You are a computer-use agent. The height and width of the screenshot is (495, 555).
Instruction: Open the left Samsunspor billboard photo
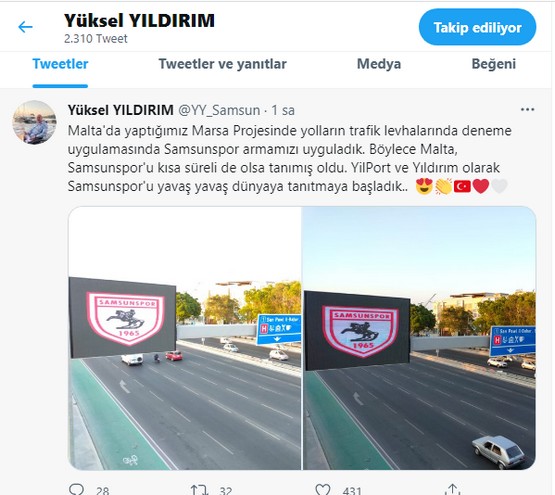[185, 338]
